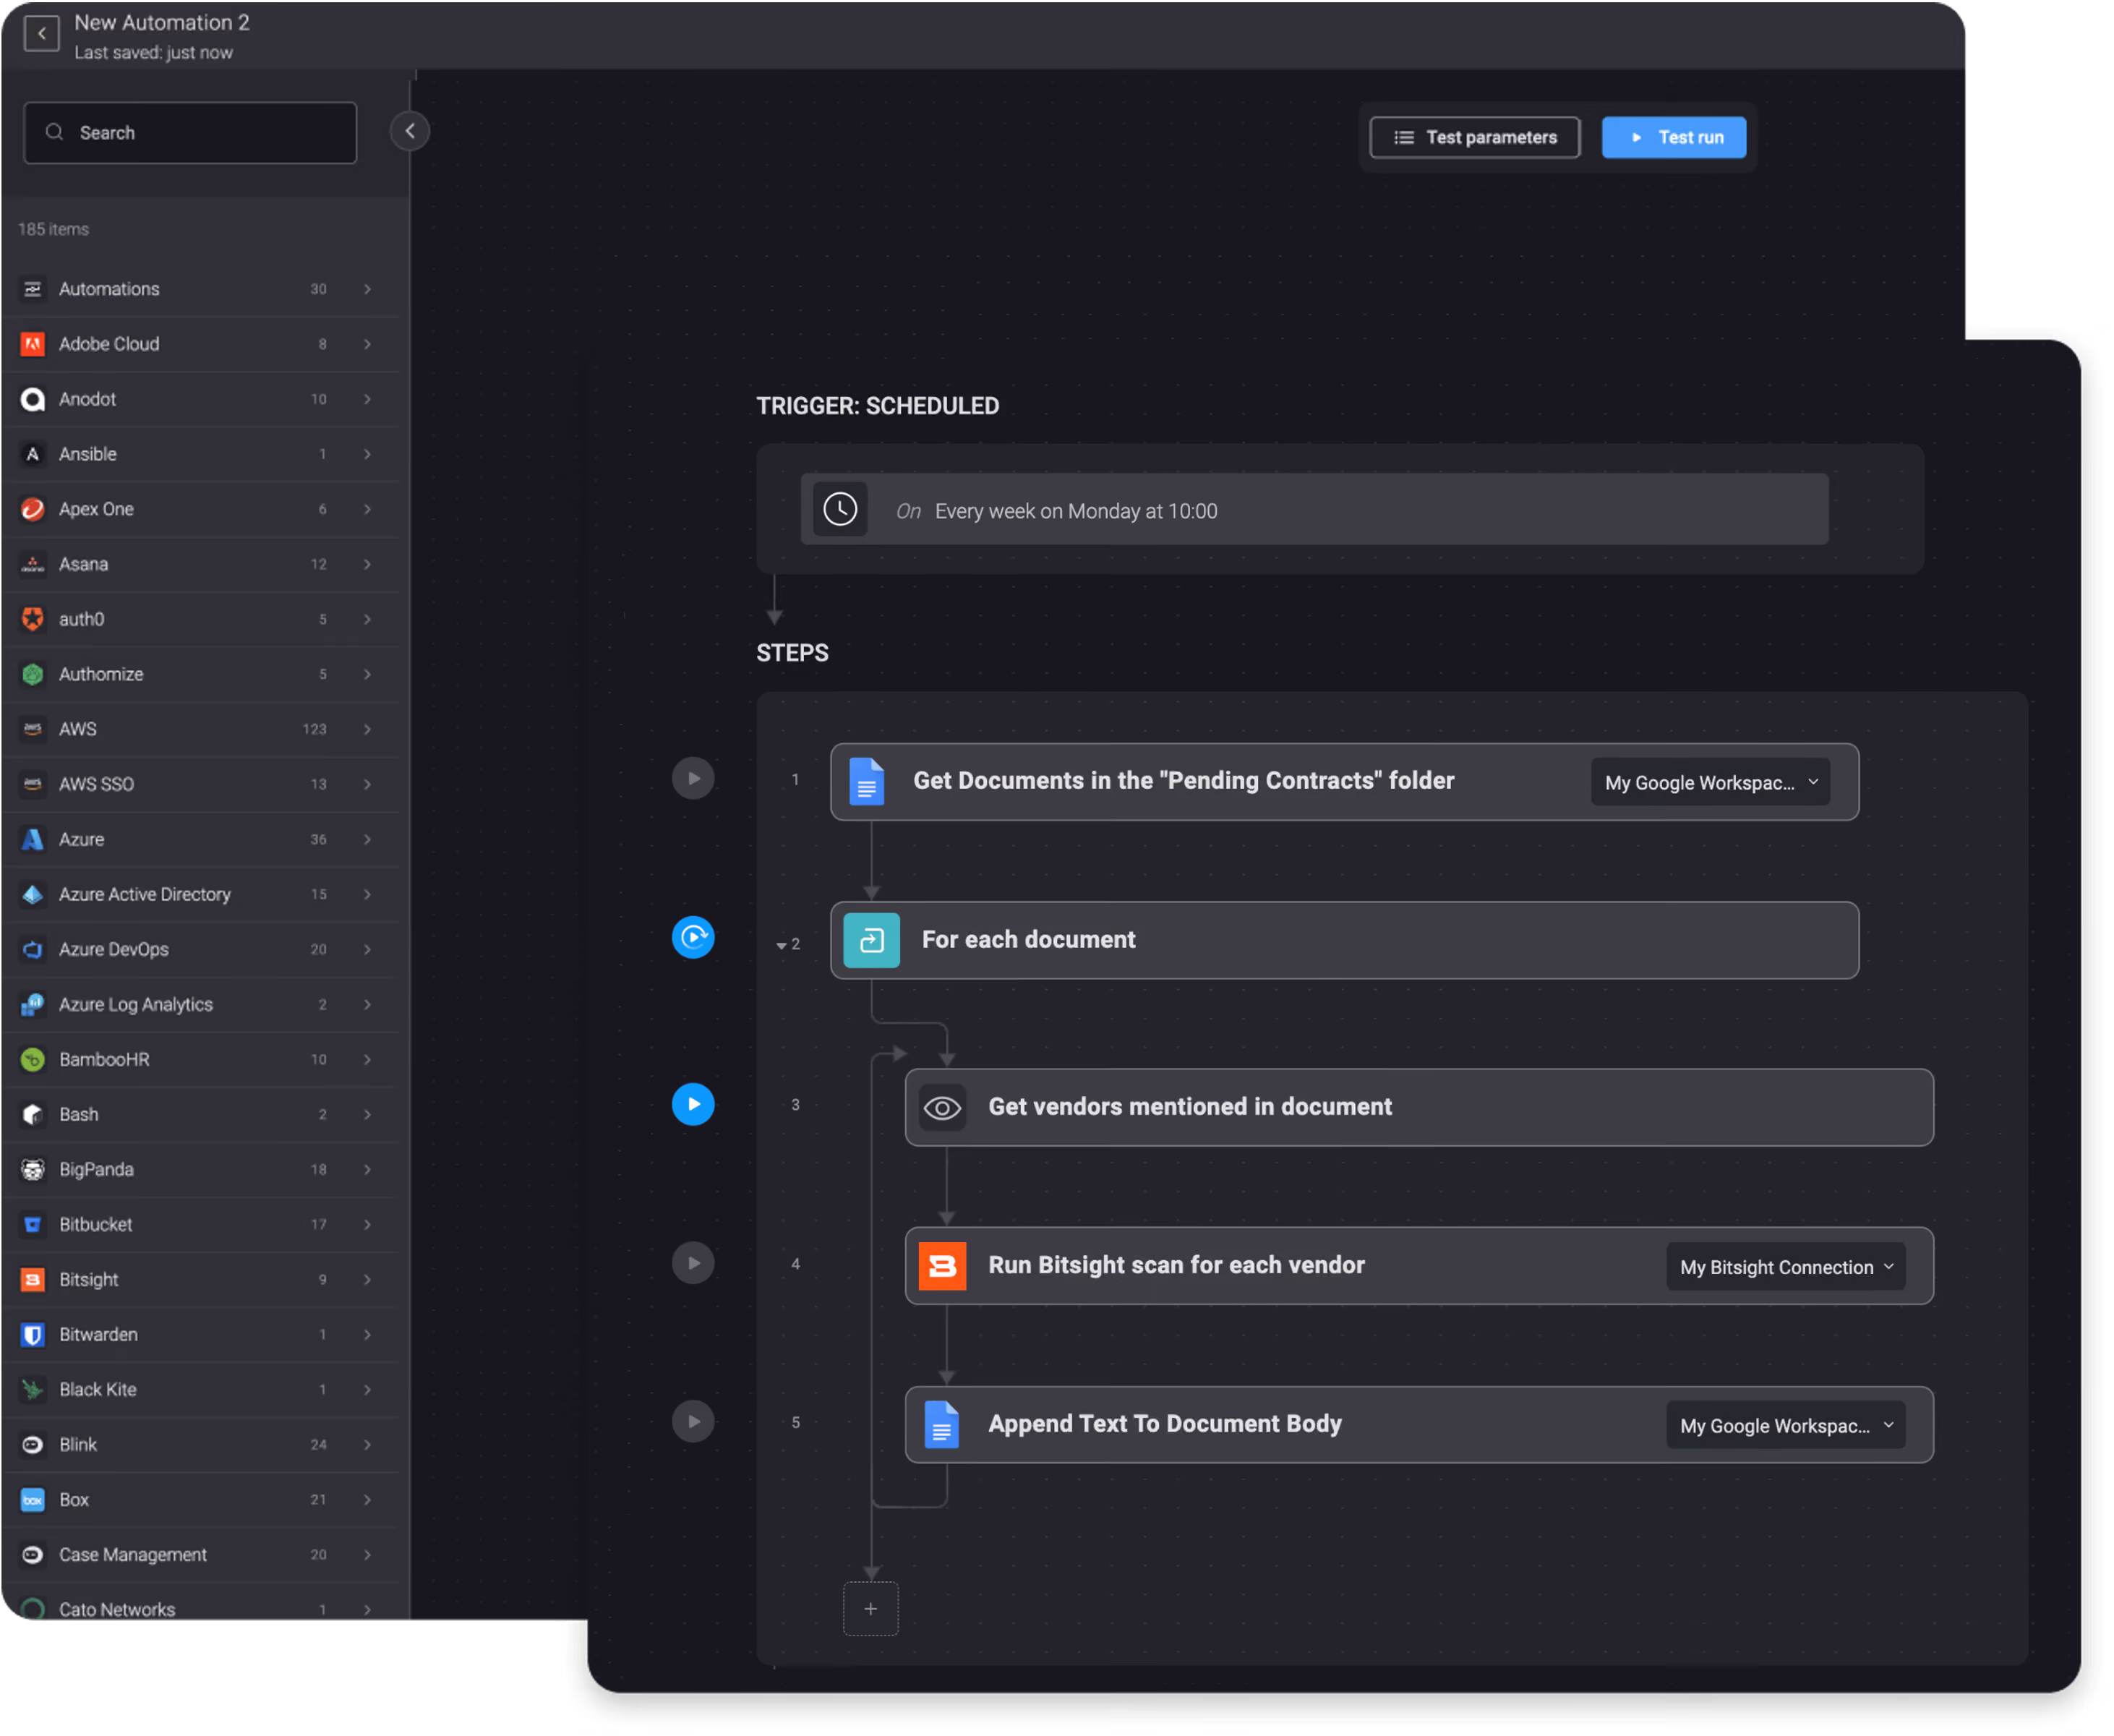2114x1736 pixels.
Task: Click the Search field in the sidebar
Action: pyautogui.click(x=190, y=133)
